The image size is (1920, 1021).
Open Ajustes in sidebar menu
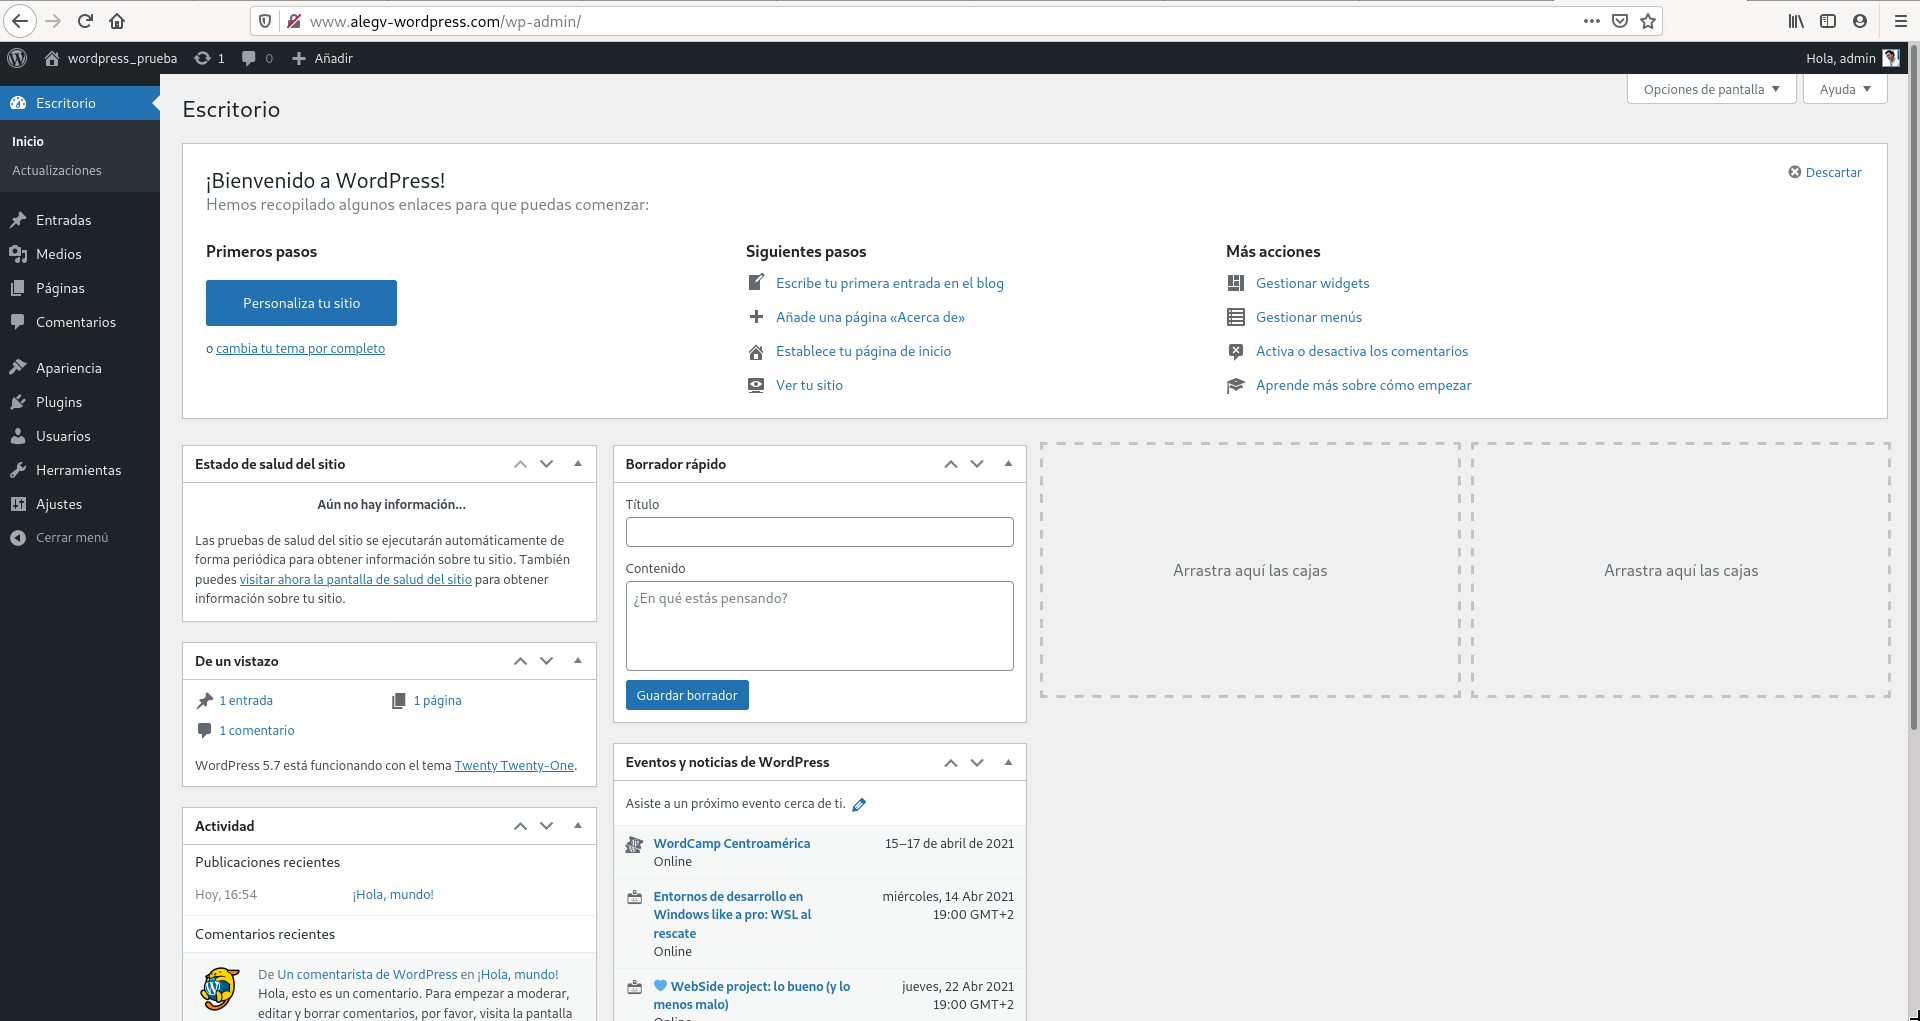80,504
